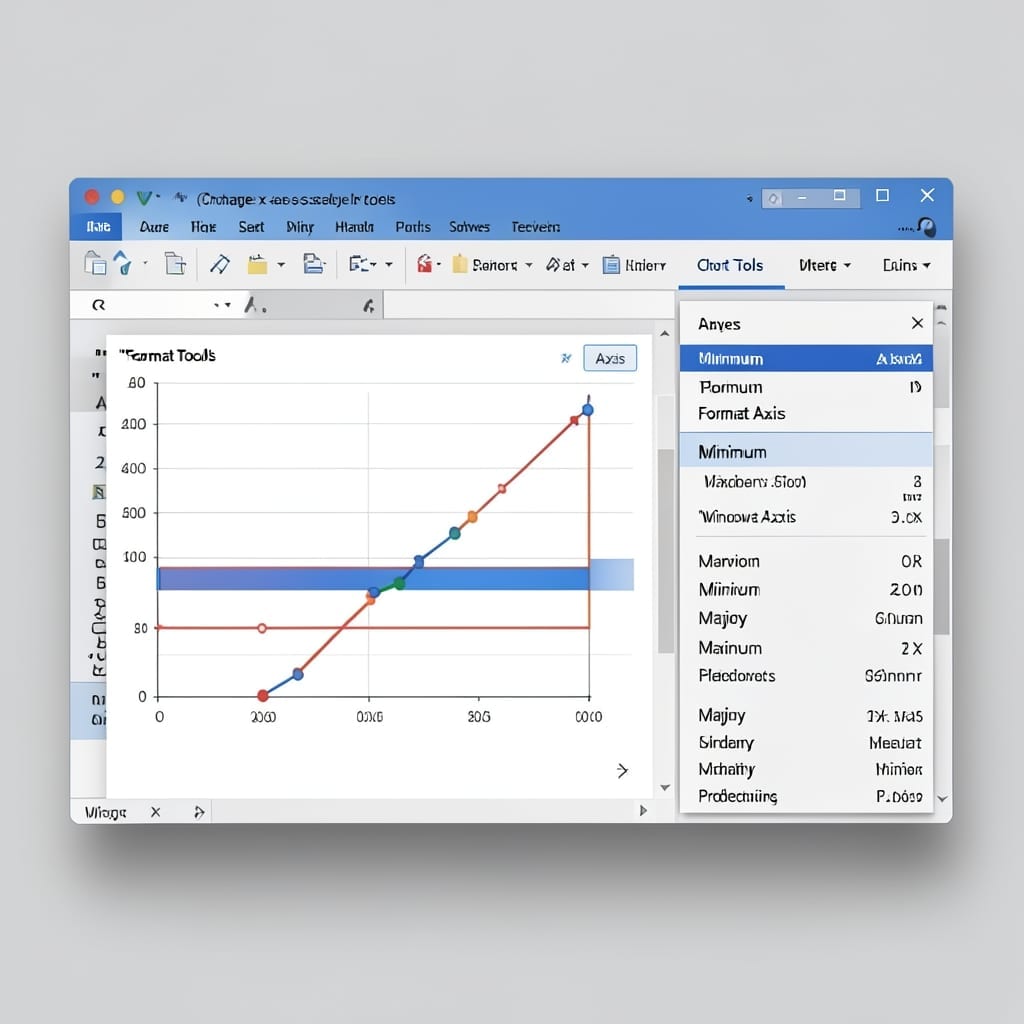Select the pencil edit tool icon
The image size is (1024, 1024).
click(219, 264)
